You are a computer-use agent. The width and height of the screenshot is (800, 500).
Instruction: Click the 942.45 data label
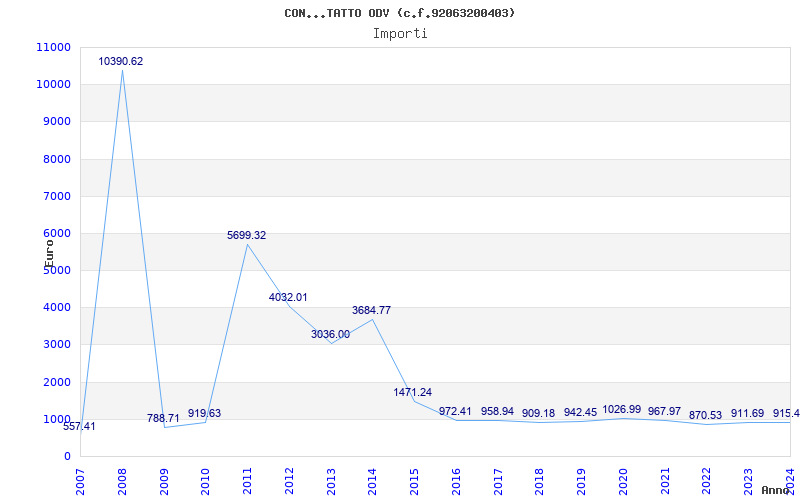point(580,412)
